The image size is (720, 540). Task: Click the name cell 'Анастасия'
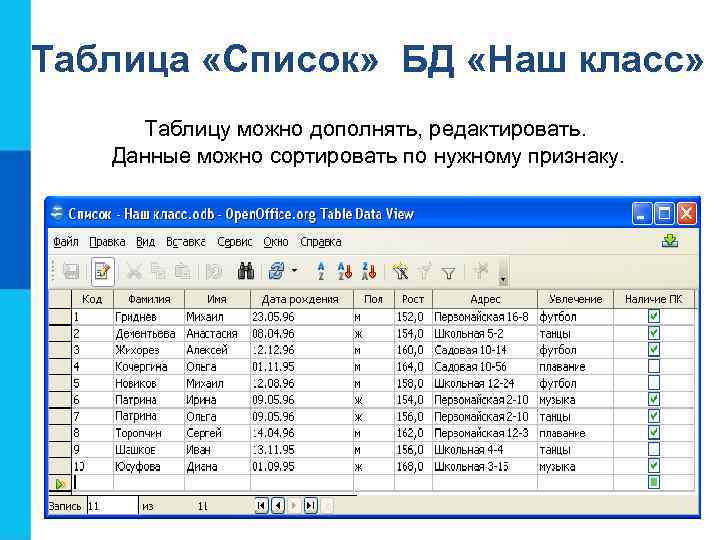pos(217,333)
